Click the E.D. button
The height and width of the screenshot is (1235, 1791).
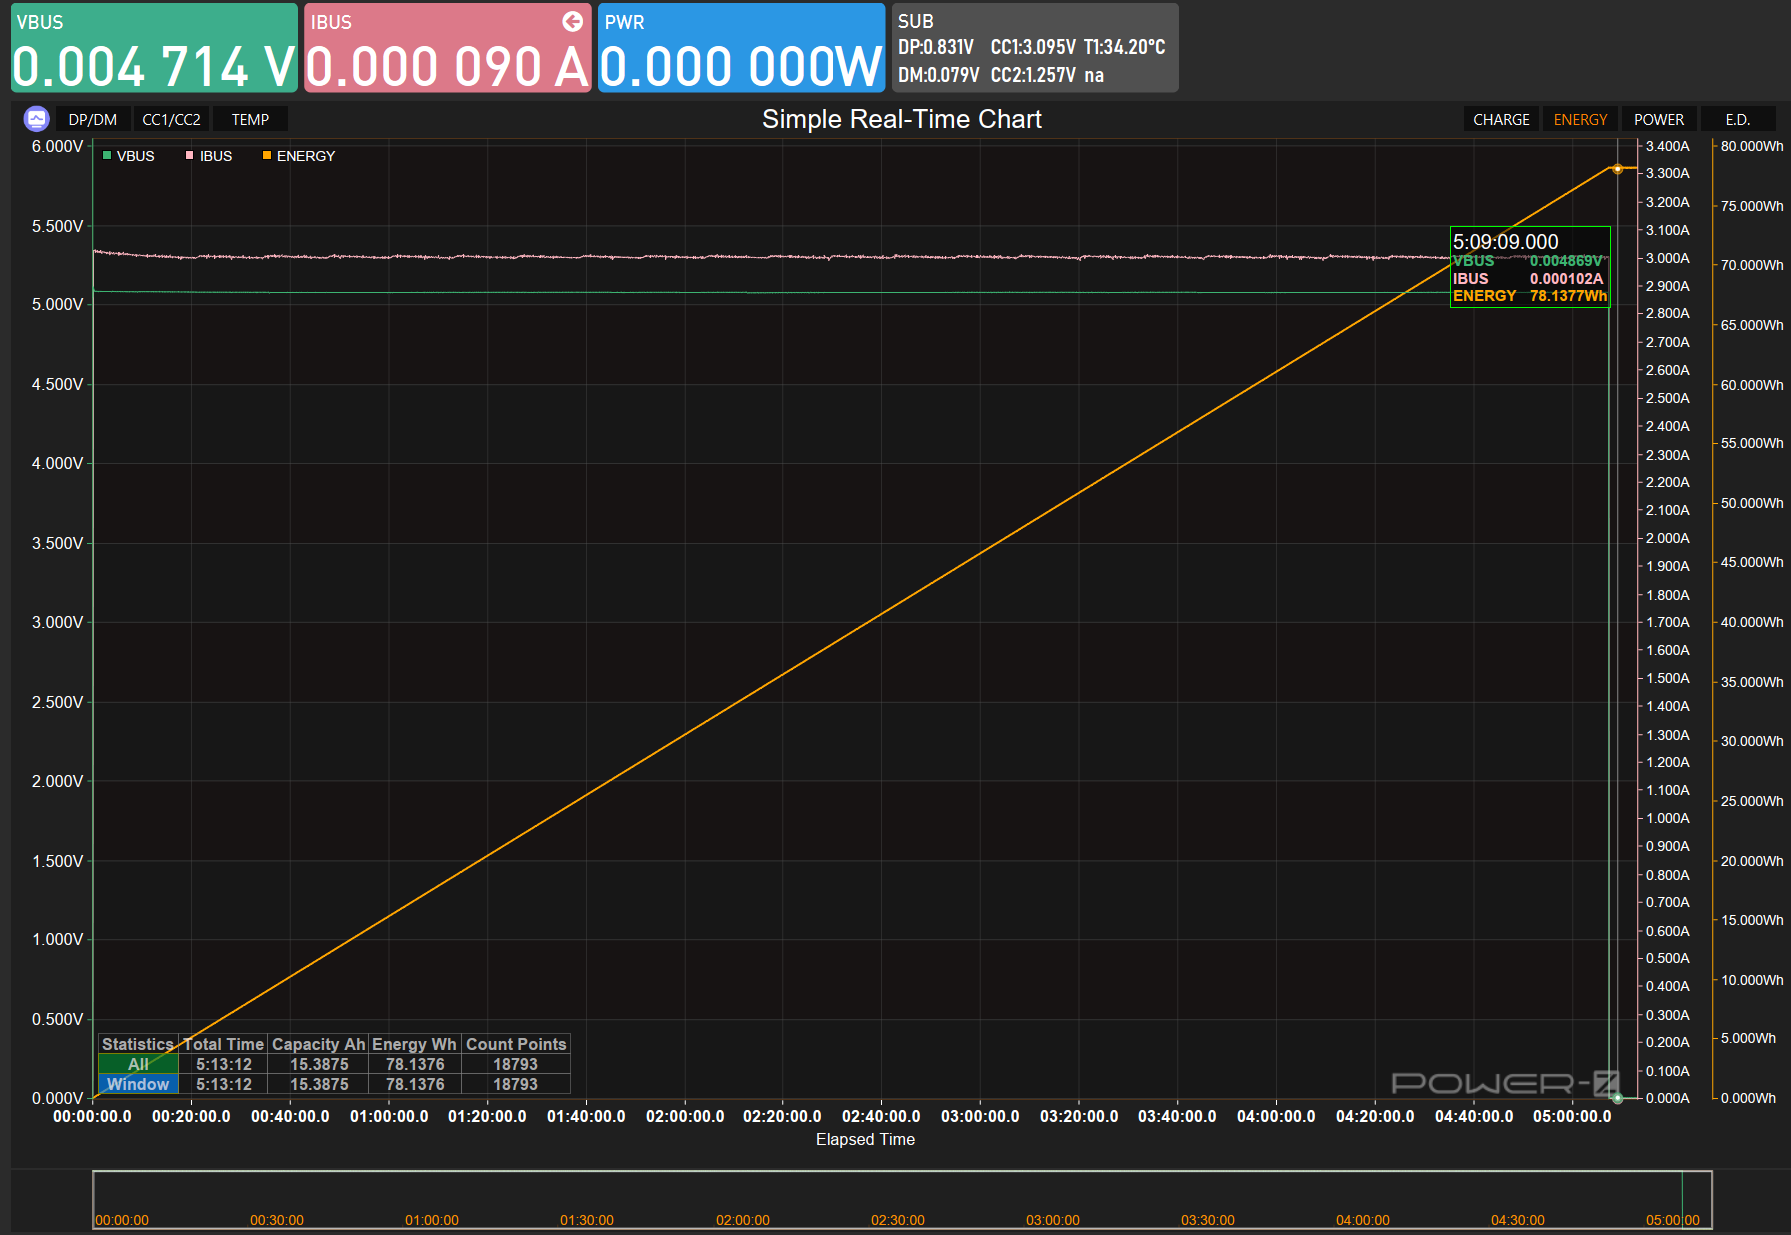(x=1737, y=120)
